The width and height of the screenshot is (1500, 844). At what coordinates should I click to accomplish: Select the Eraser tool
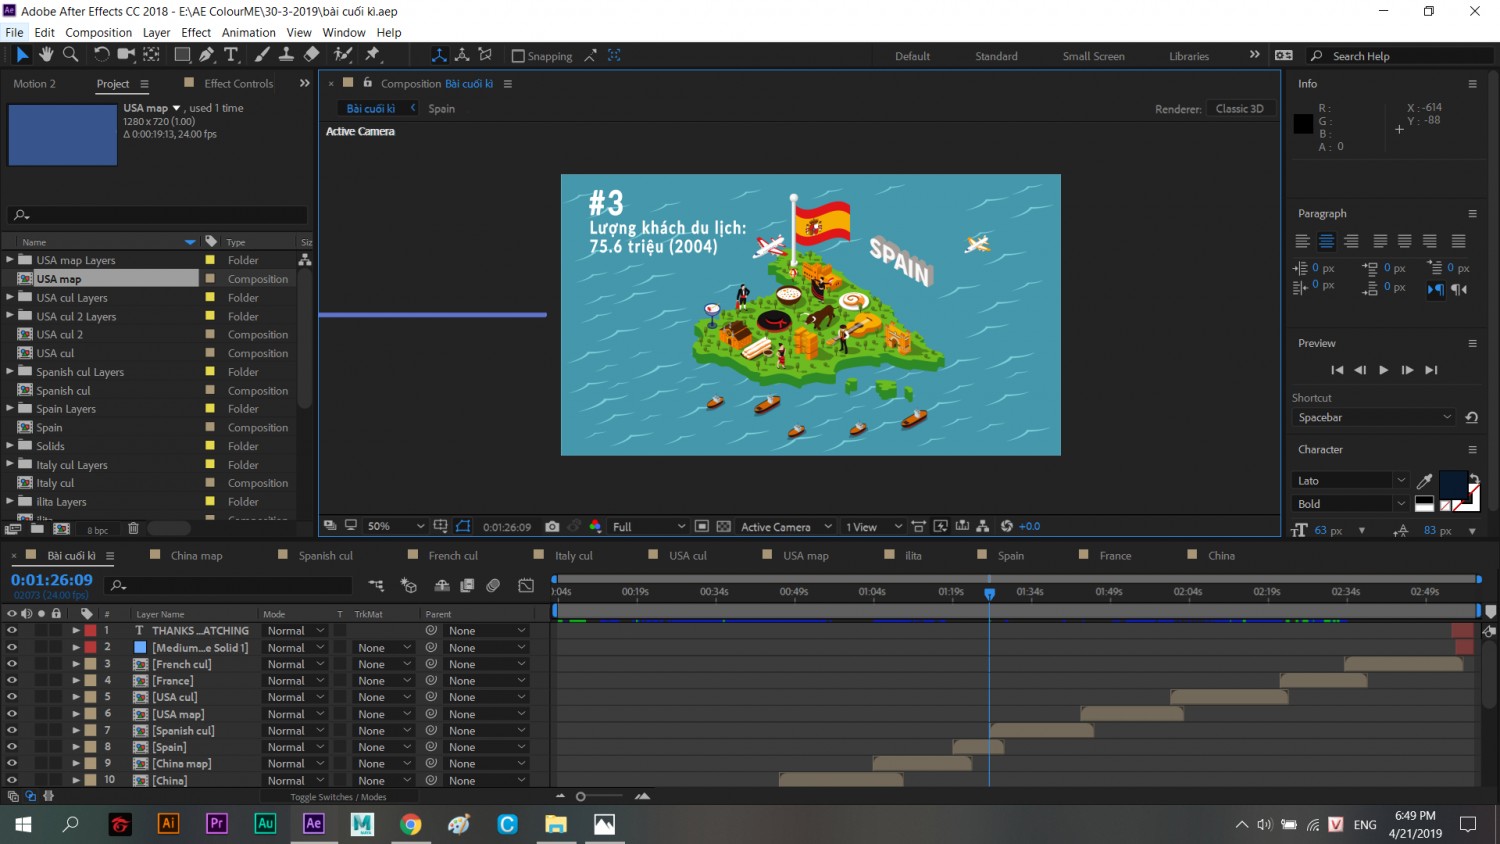click(312, 55)
